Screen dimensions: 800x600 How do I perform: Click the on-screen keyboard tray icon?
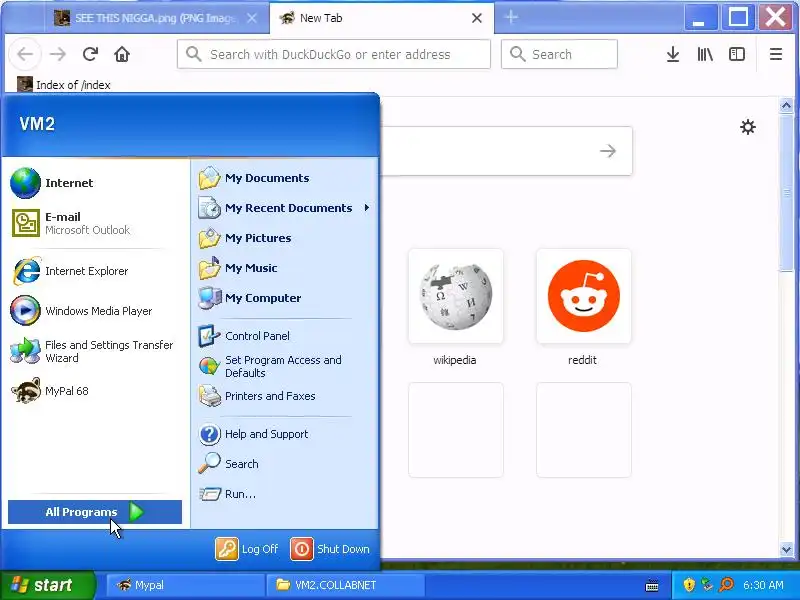(652, 586)
